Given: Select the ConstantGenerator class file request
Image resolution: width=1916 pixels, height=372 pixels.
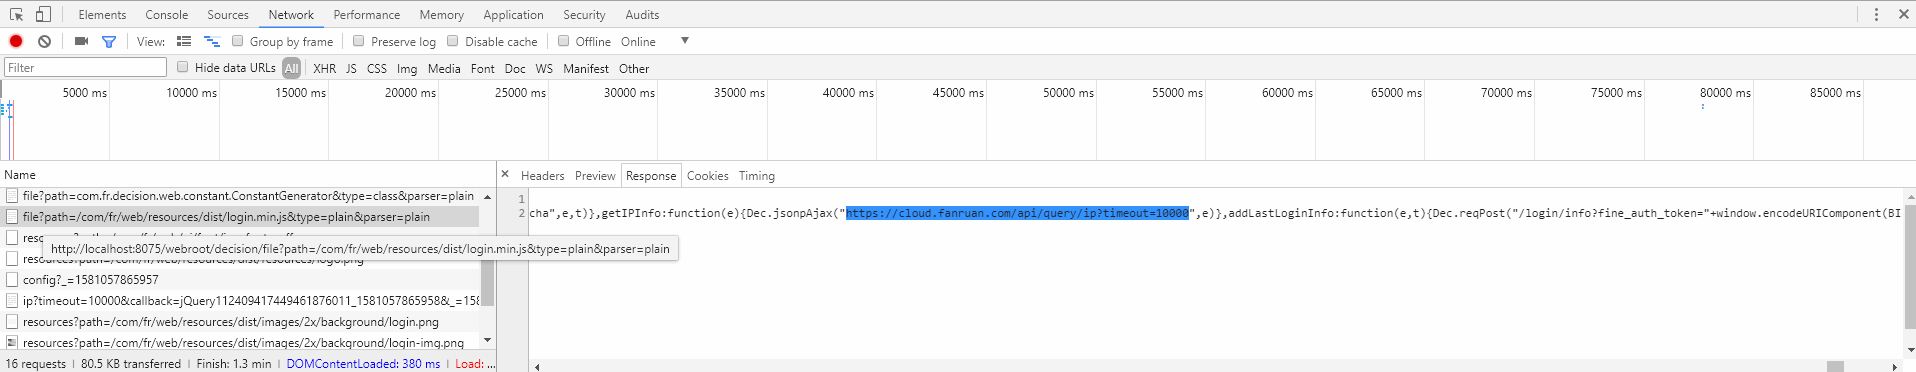Looking at the screenshot, I should 241,196.
